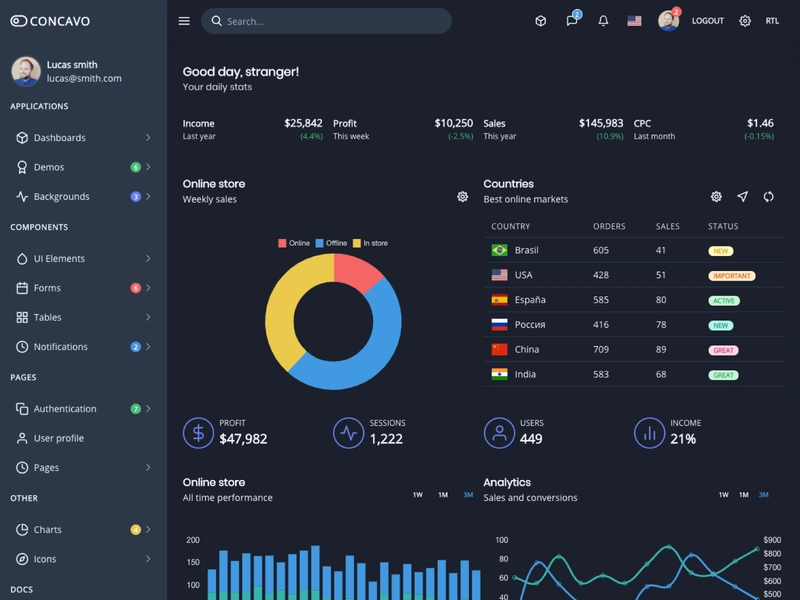Toggle the In store legend item

pyautogui.click(x=370, y=243)
